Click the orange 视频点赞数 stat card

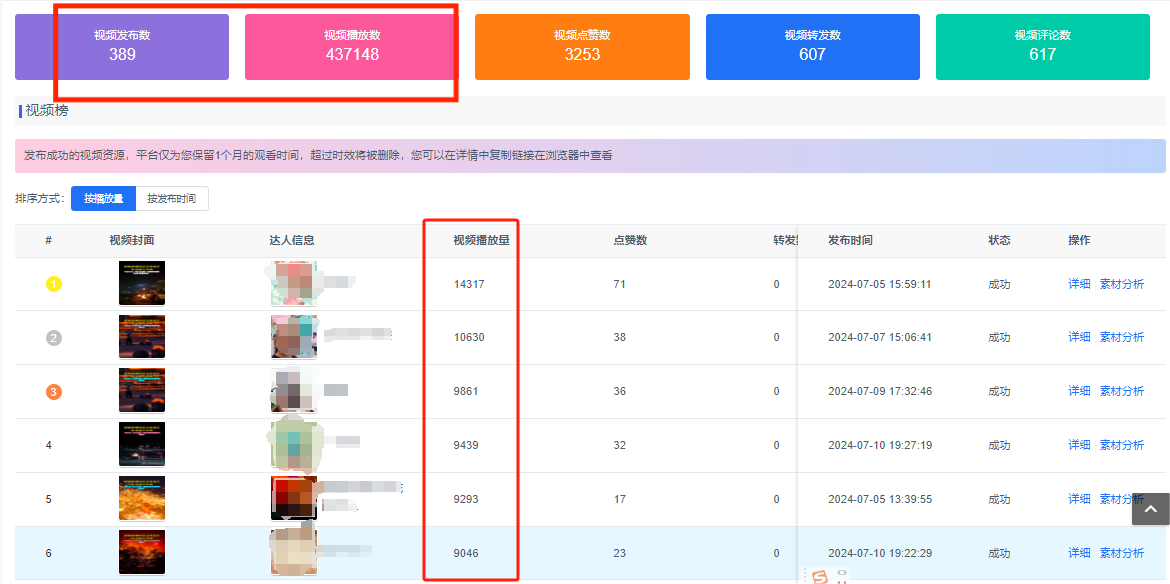point(582,46)
